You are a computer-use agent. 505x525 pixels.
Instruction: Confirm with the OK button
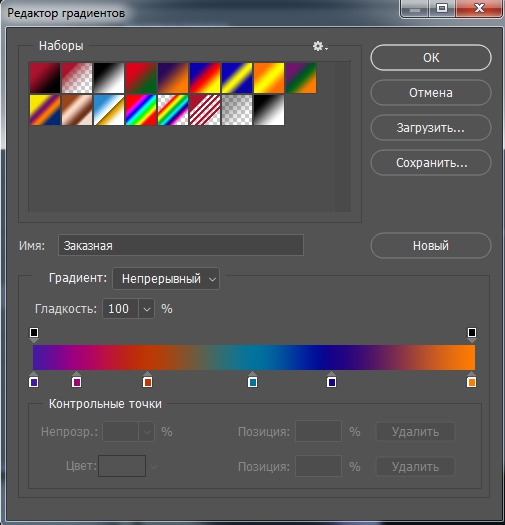click(x=431, y=58)
